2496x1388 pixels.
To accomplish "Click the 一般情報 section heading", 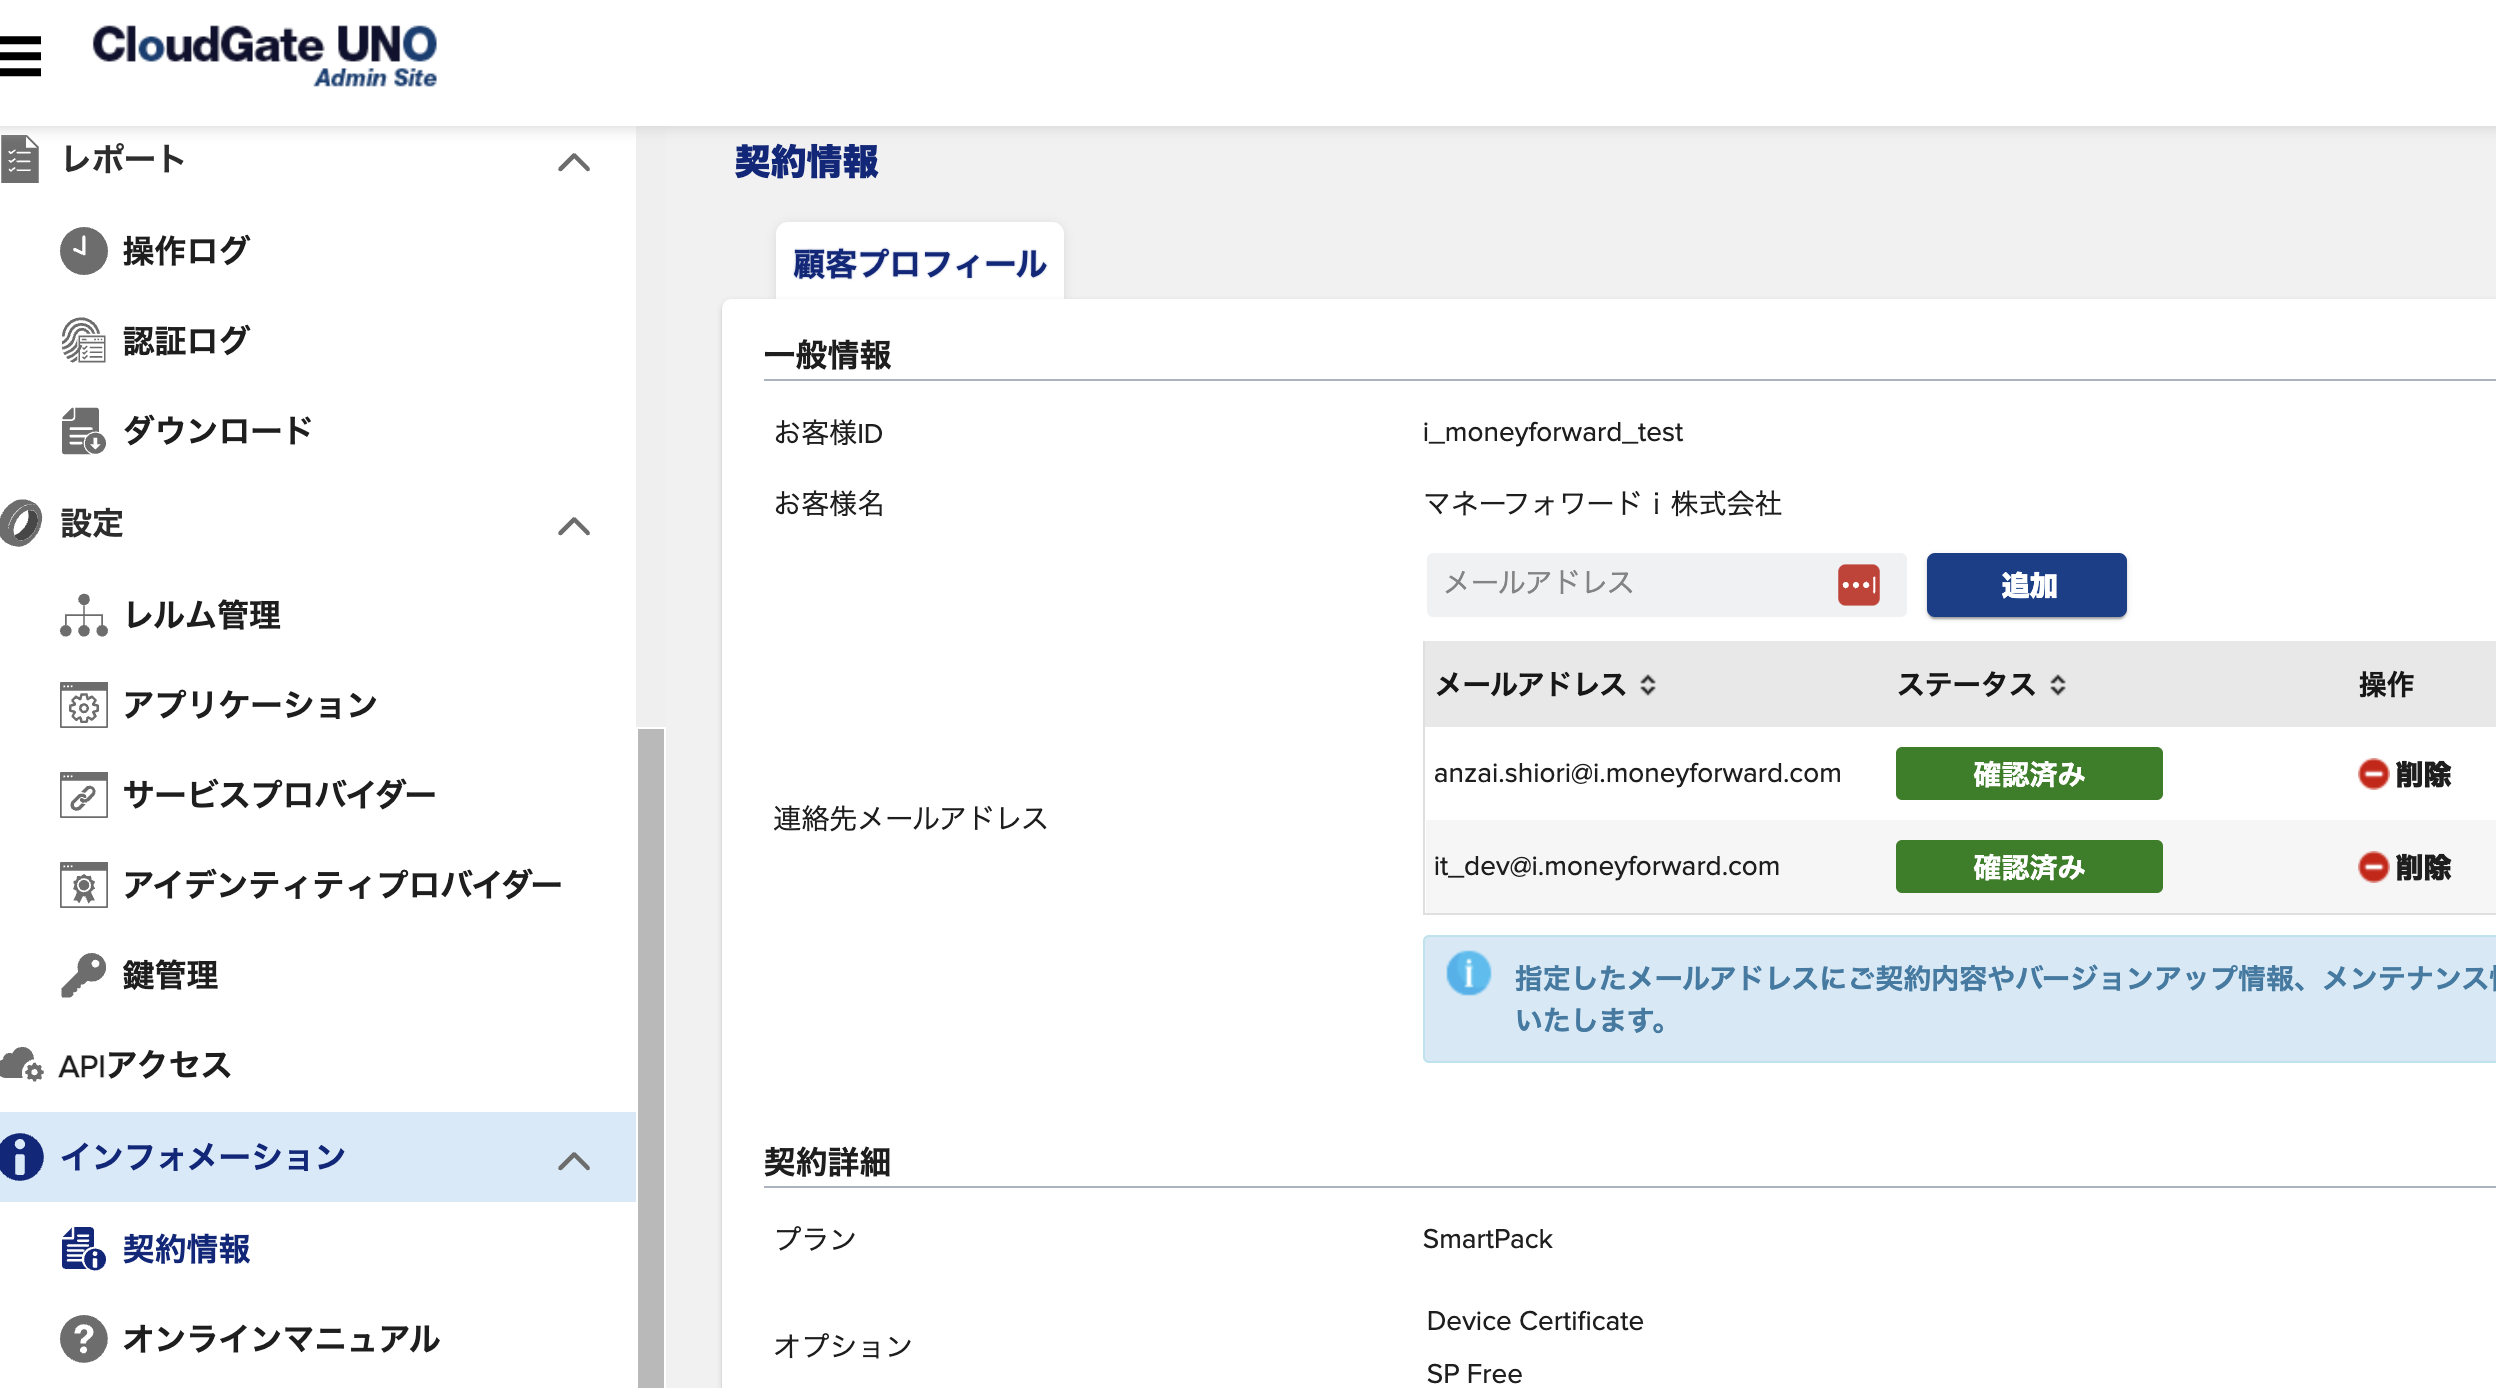I will (x=827, y=355).
